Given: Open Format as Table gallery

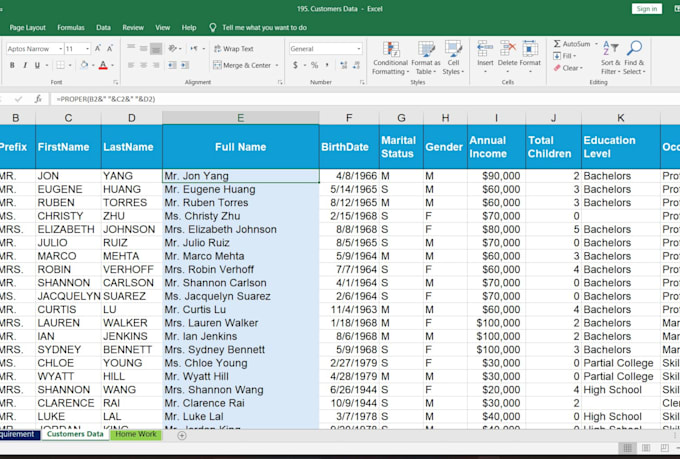Looking at the screenshot, I should pos(425,58).
